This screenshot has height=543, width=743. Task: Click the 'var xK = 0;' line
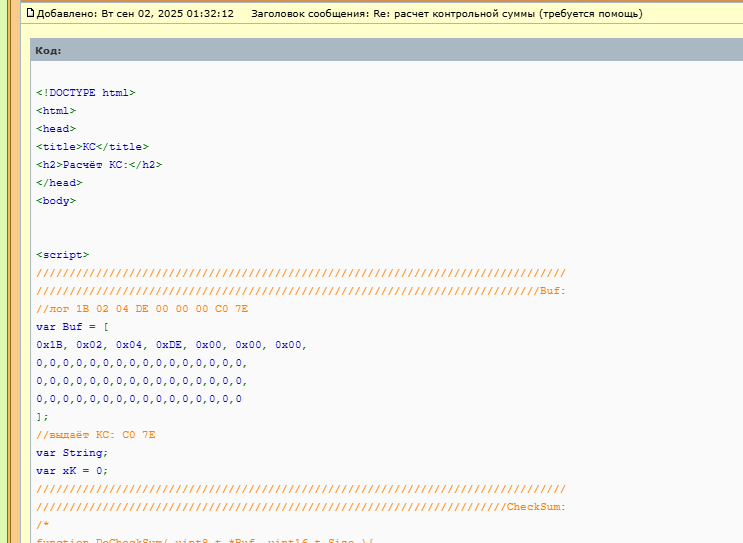[x=71, y=471]
